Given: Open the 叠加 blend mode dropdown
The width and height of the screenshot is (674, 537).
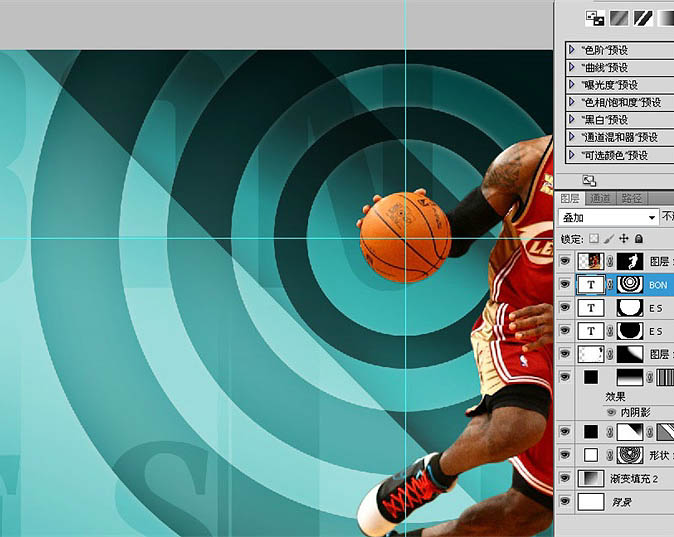Looking at the screenshot, I should tap(608, 218).
